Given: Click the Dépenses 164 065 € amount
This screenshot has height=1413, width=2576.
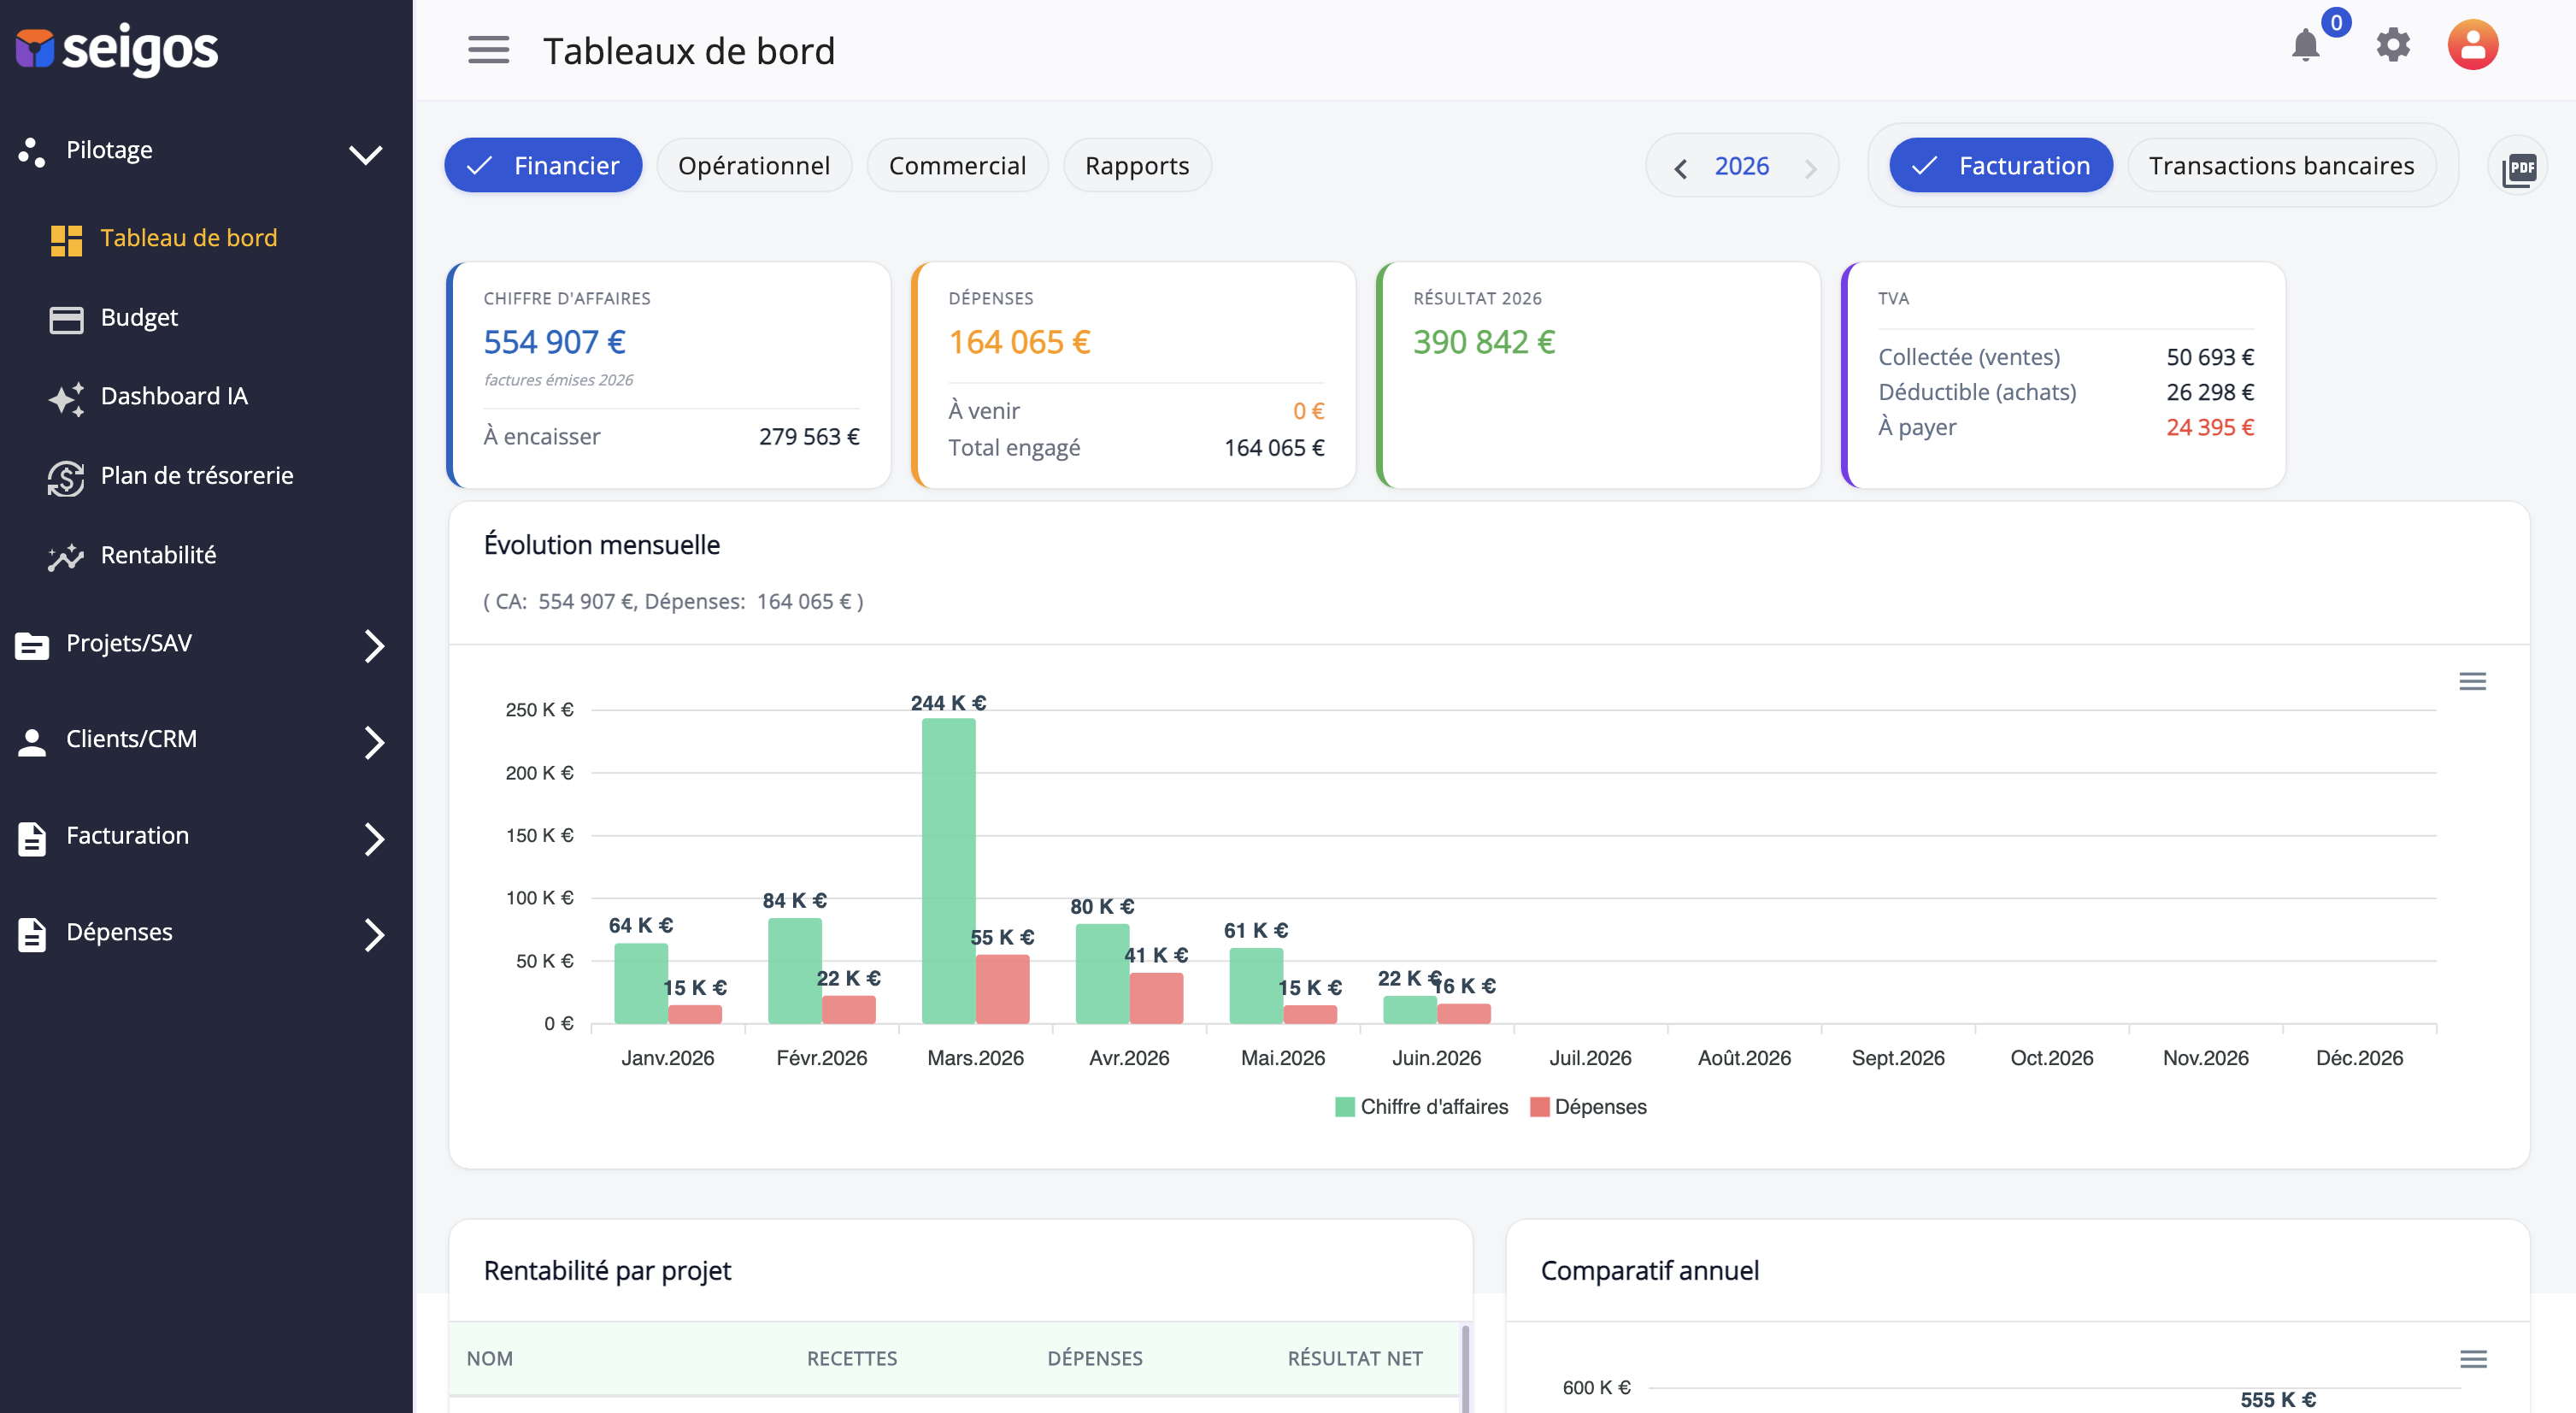Looking at the screenshot, I should (1019, 343).
